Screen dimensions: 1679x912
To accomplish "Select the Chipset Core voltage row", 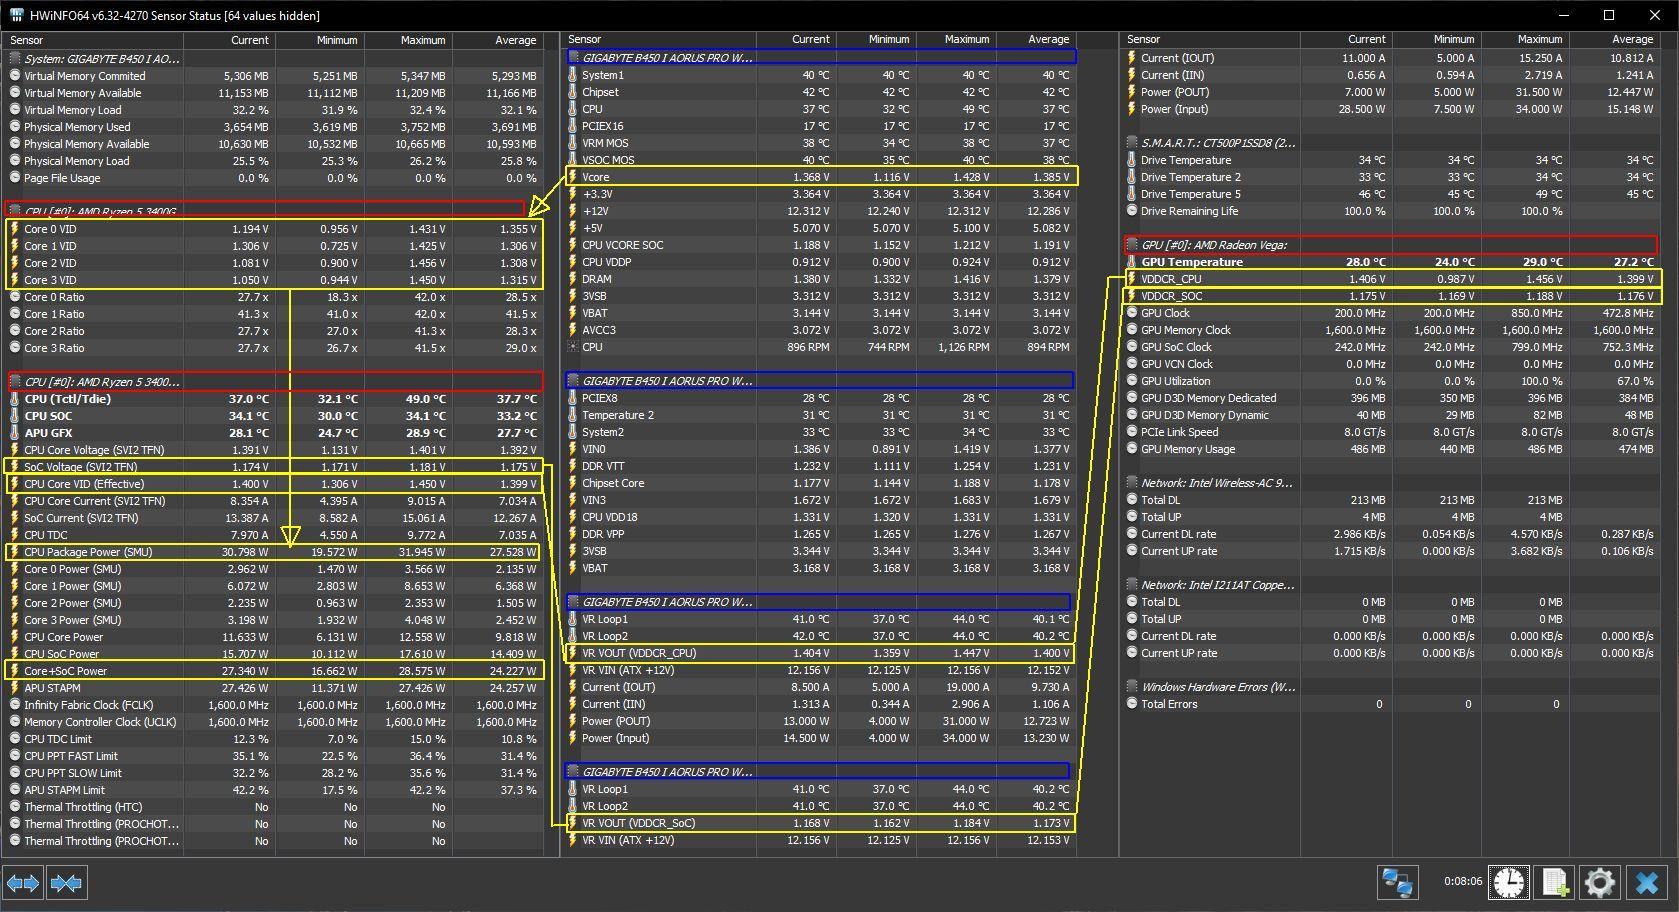I will [x=820, y=483].
